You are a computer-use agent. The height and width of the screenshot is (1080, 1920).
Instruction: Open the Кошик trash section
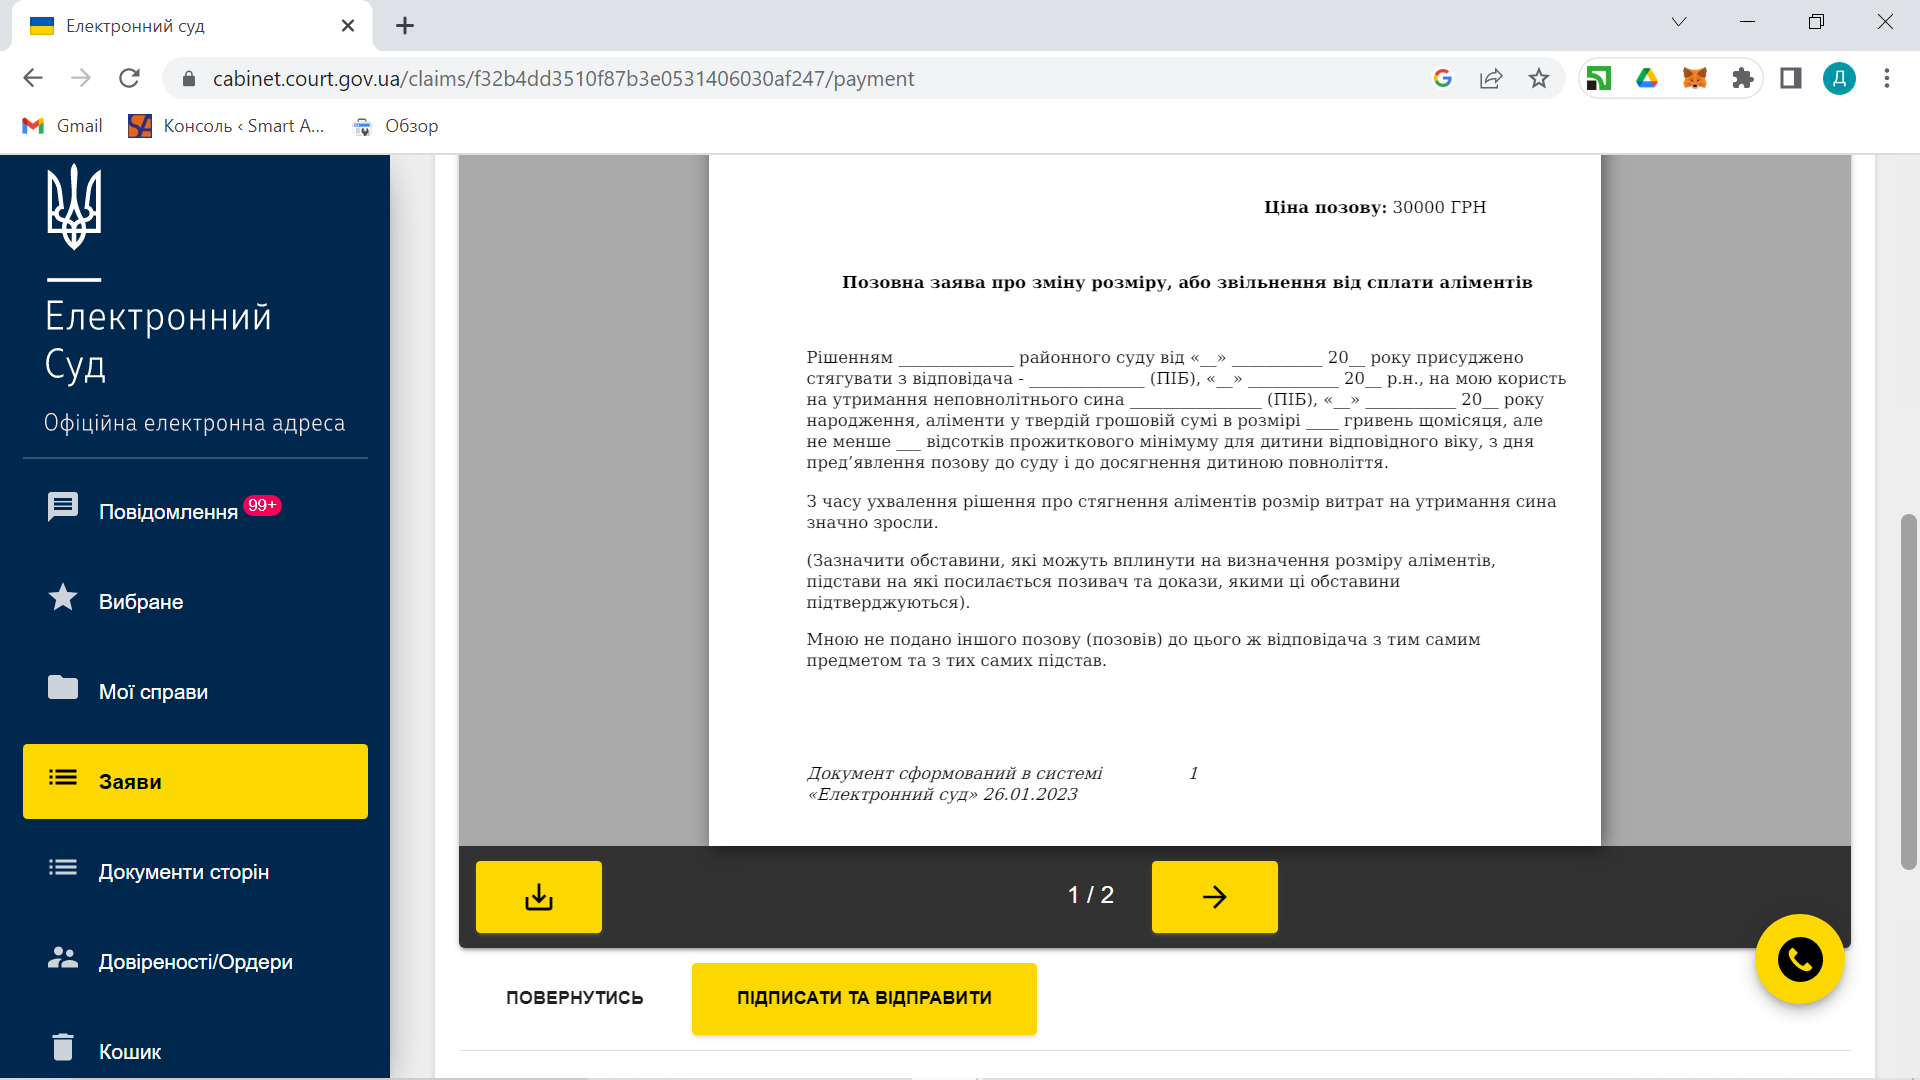(129, 1051)
